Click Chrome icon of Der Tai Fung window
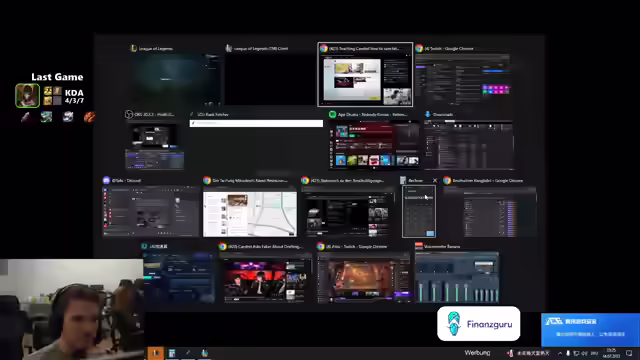 click(207, 180)
